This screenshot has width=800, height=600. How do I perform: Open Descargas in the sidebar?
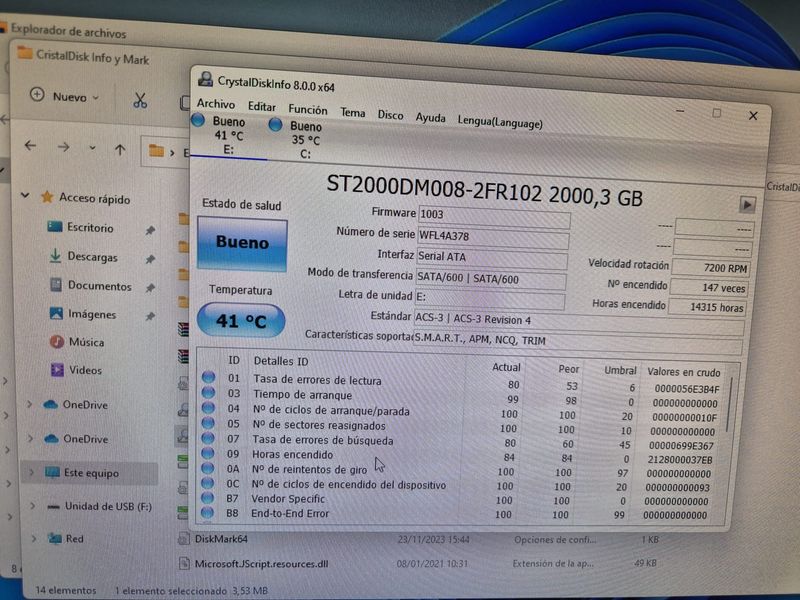(92, 257)
